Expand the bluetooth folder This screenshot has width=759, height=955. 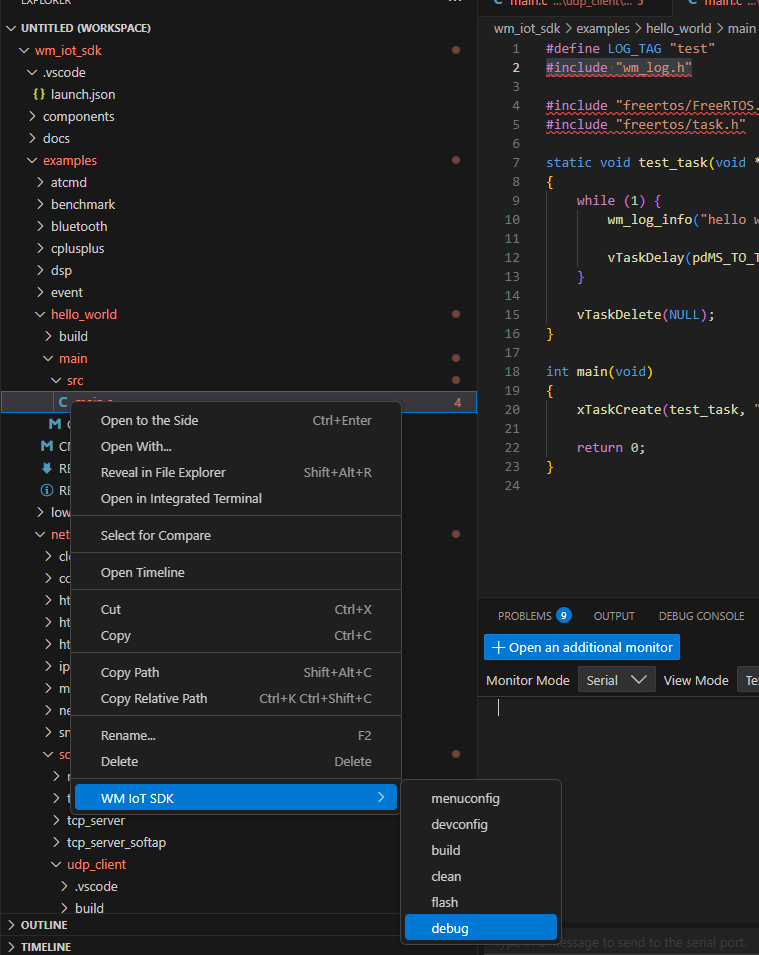[40, 226]
